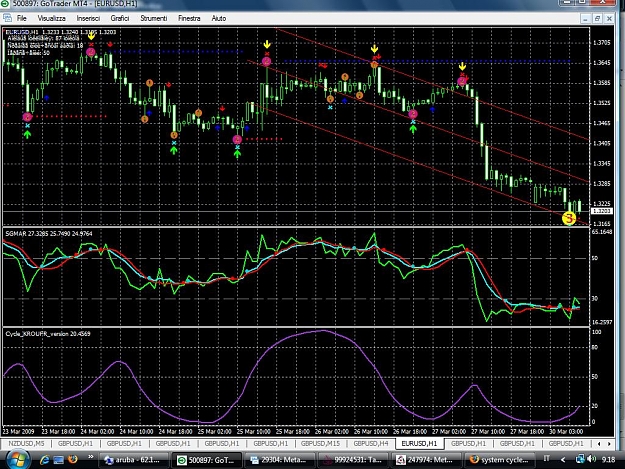
Task: Launch Firefox from quick launch
Action: (x=73, y=459)
